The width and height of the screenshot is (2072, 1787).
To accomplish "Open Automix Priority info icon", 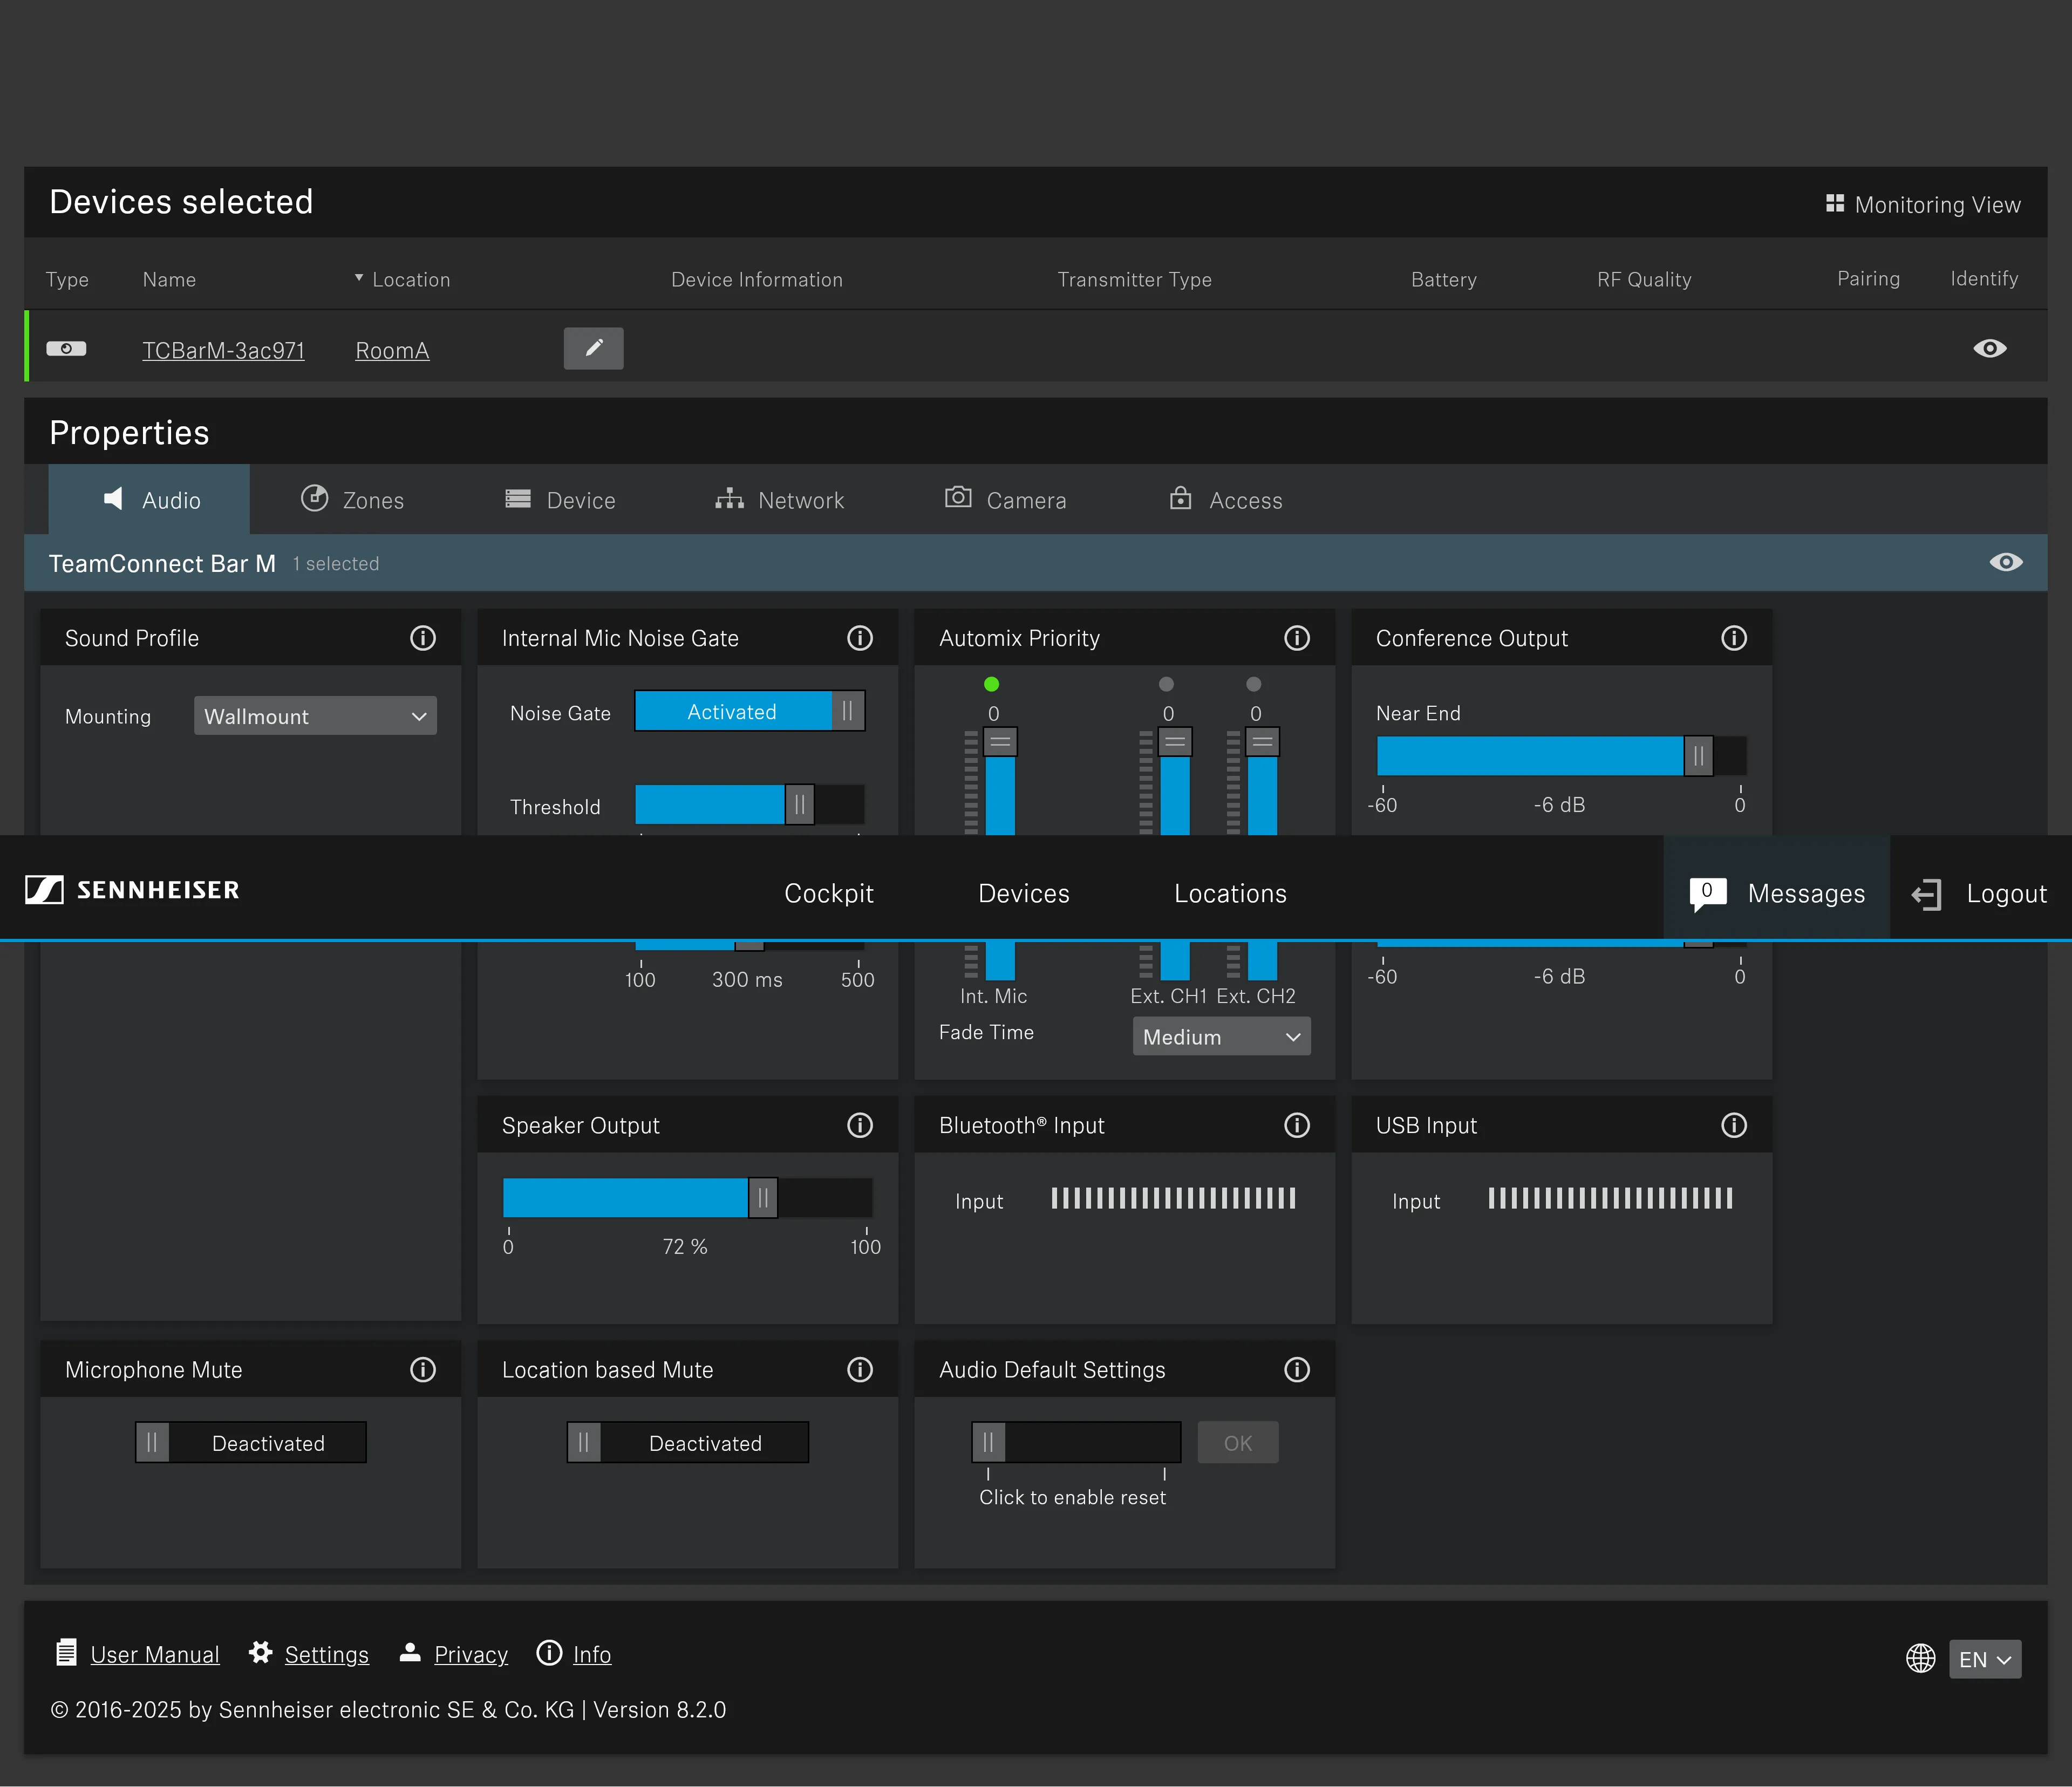I will click(1297, 638).
